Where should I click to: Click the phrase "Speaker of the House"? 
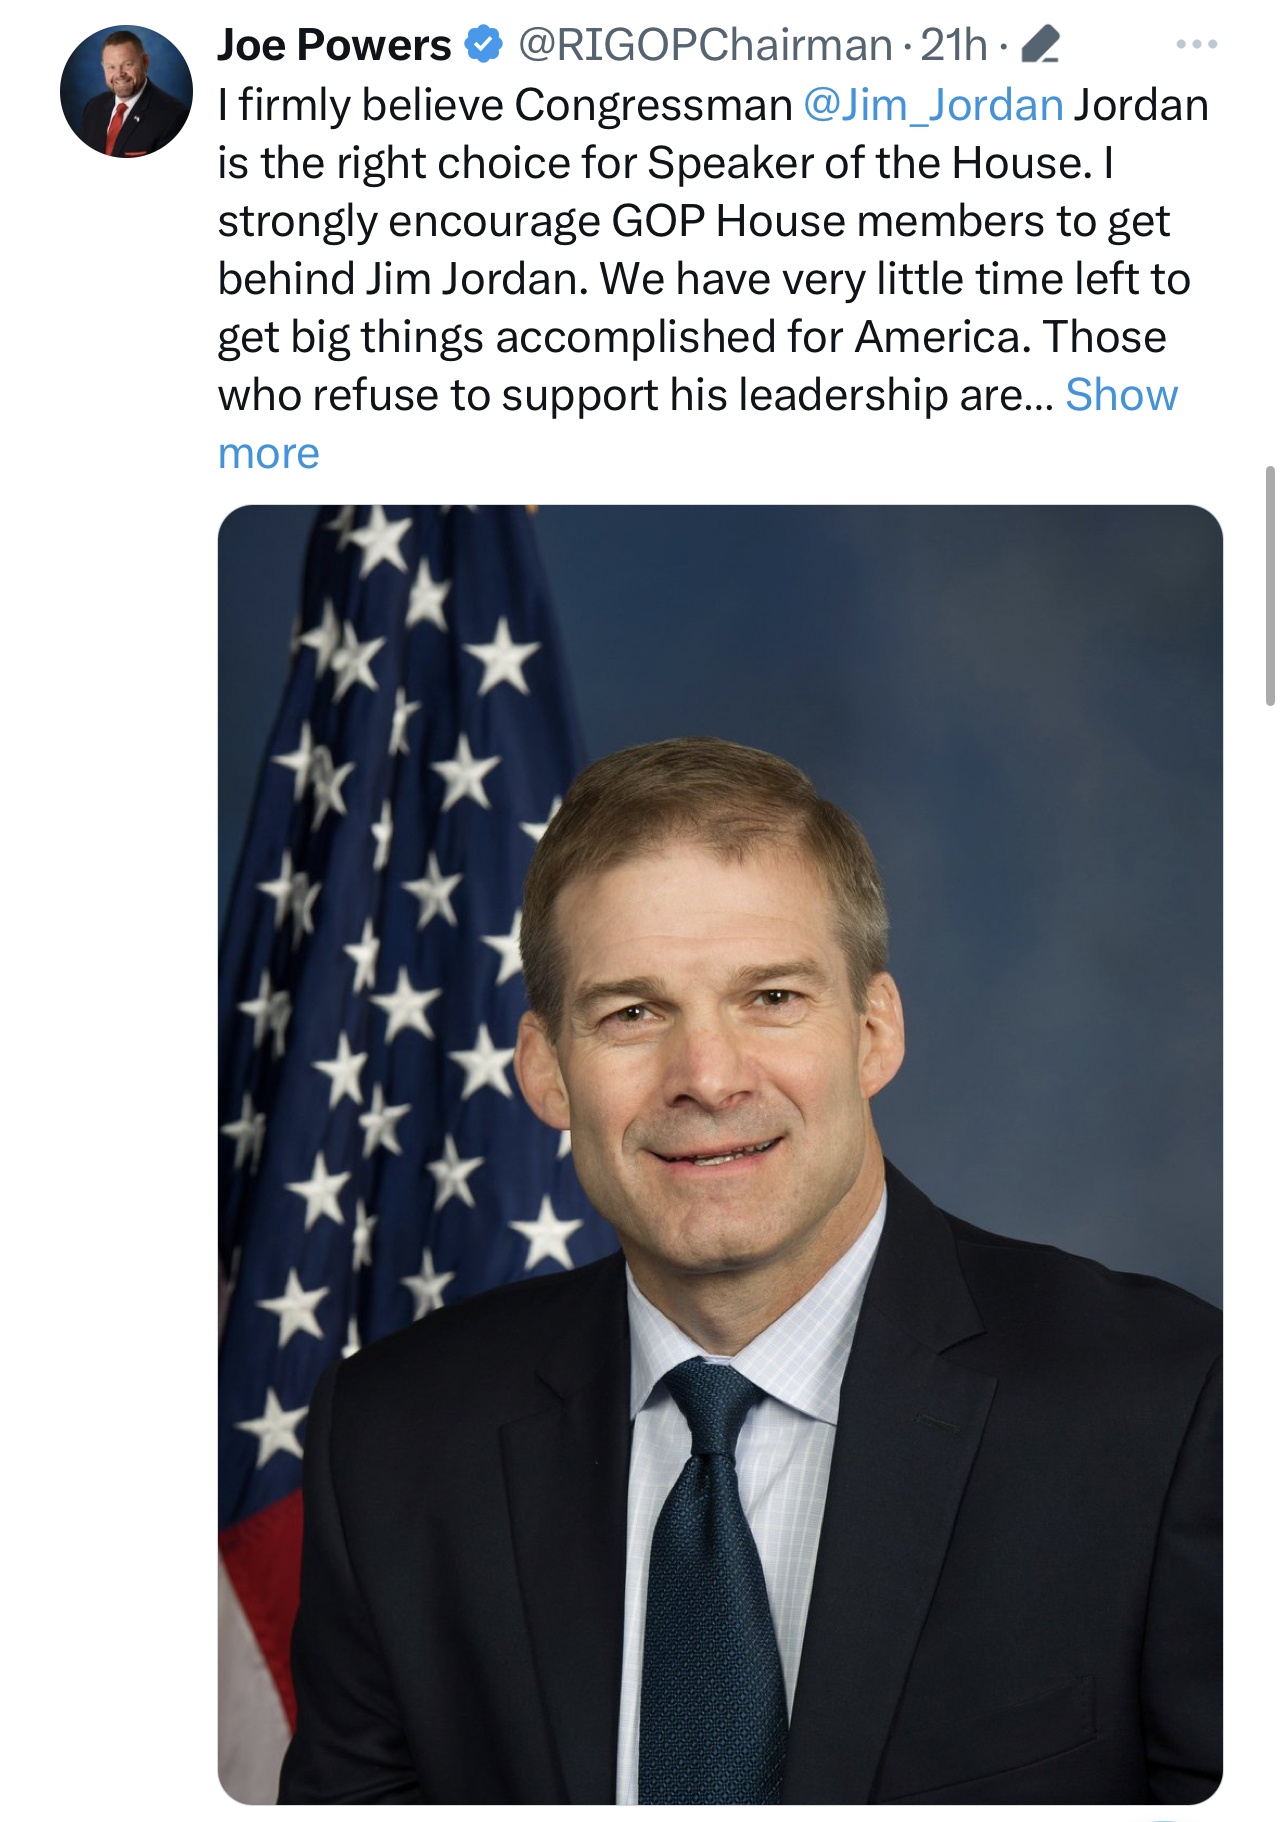click(865, 163)
